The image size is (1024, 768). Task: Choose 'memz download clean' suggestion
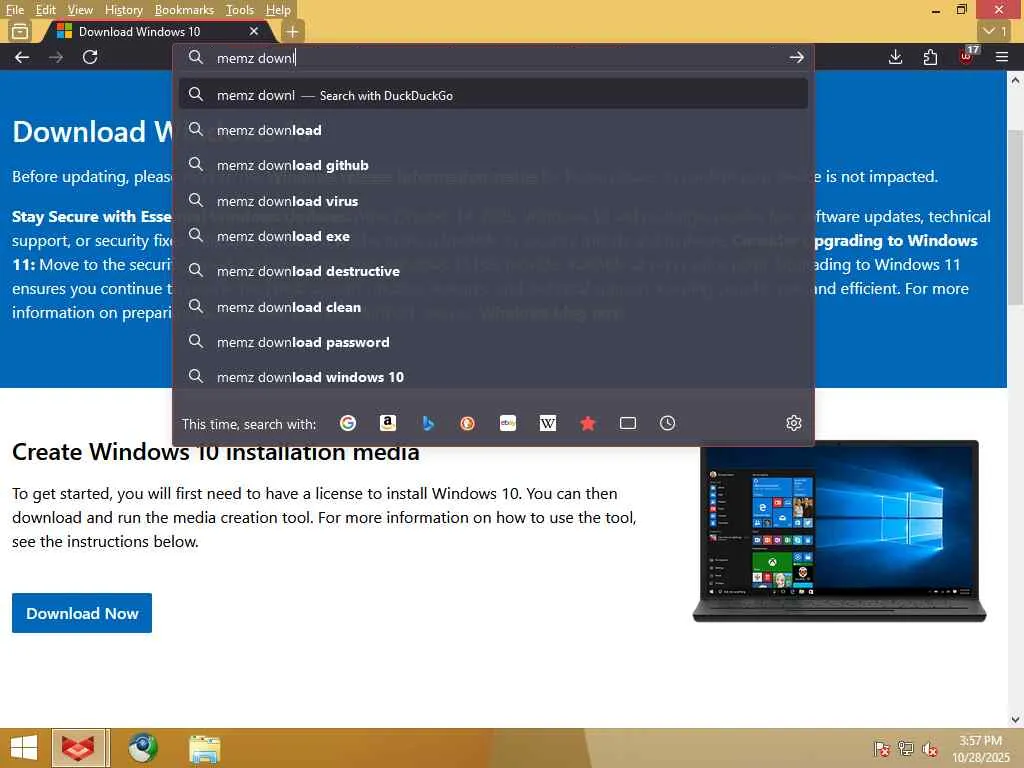(493, 306)
